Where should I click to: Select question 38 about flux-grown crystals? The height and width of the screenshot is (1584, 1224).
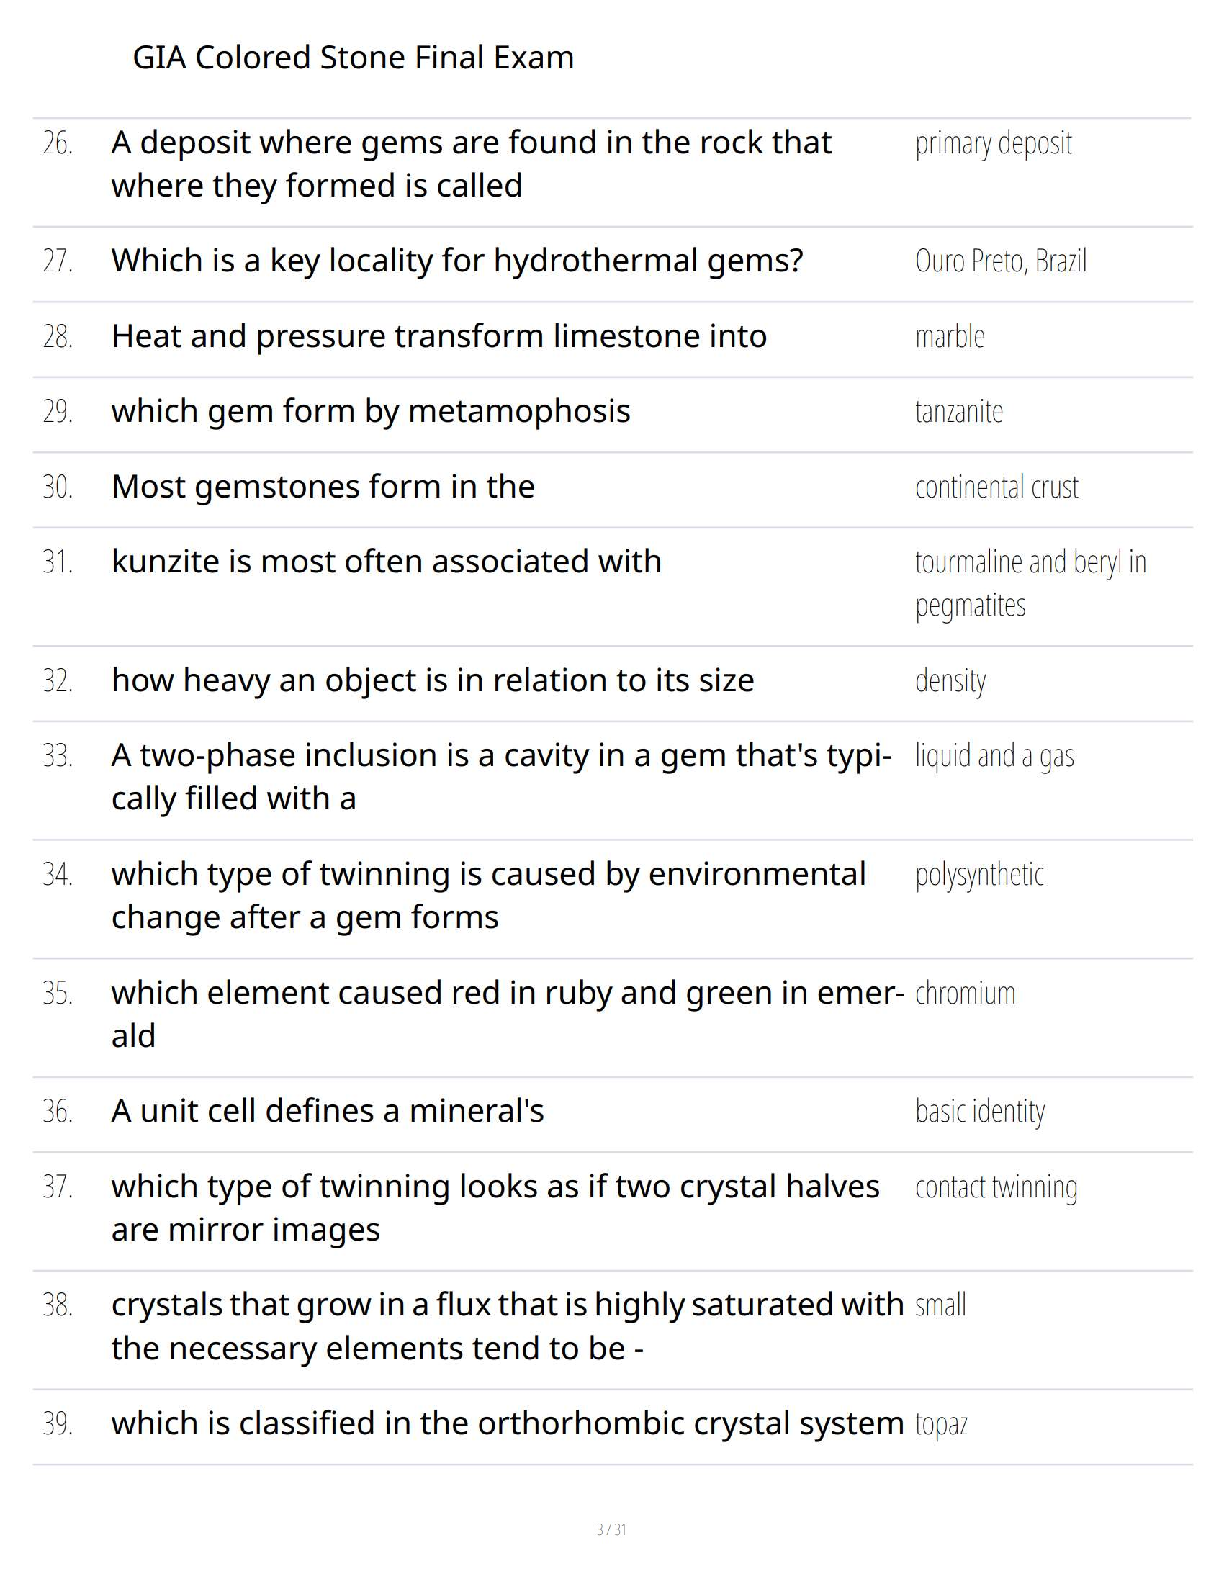point(507,1326)
